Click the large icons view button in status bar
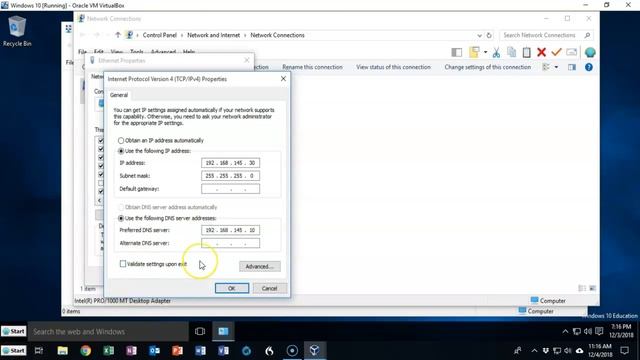The image size is (640, 360). (593, 288)
